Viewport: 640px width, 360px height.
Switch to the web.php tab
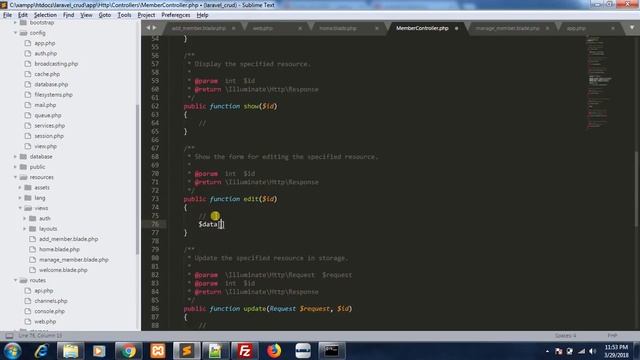pyautogui.click(x=263, y=28)
